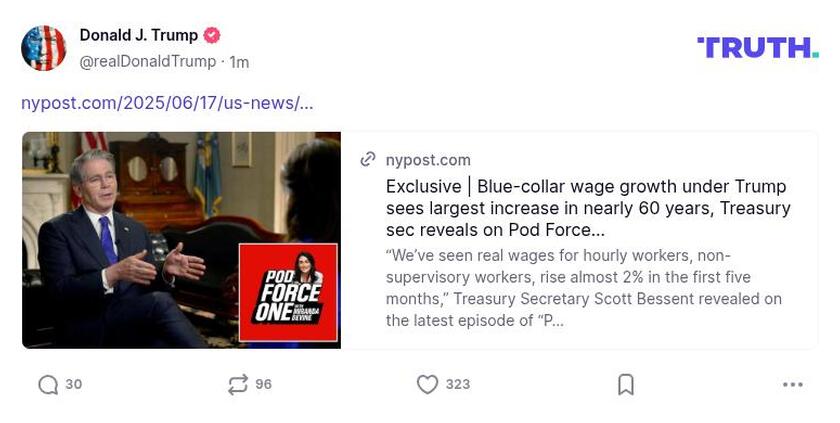Bookmark this post
Image resolution: width=840 pixels, height=423 pixels.
626,384
